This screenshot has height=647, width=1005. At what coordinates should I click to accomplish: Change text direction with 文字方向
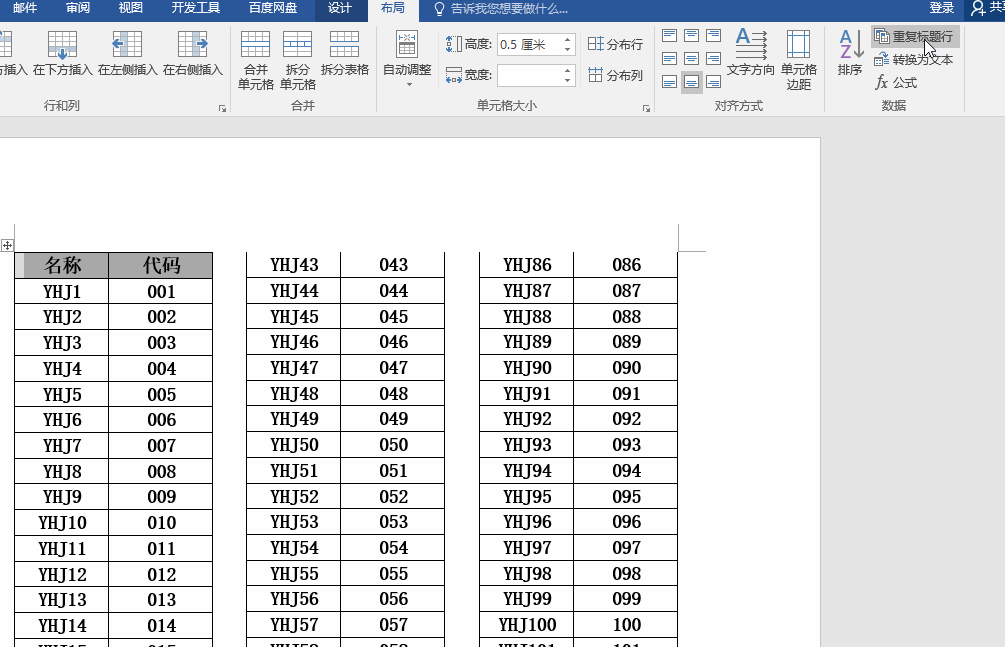pyautogui.click(x=751, y=53)
